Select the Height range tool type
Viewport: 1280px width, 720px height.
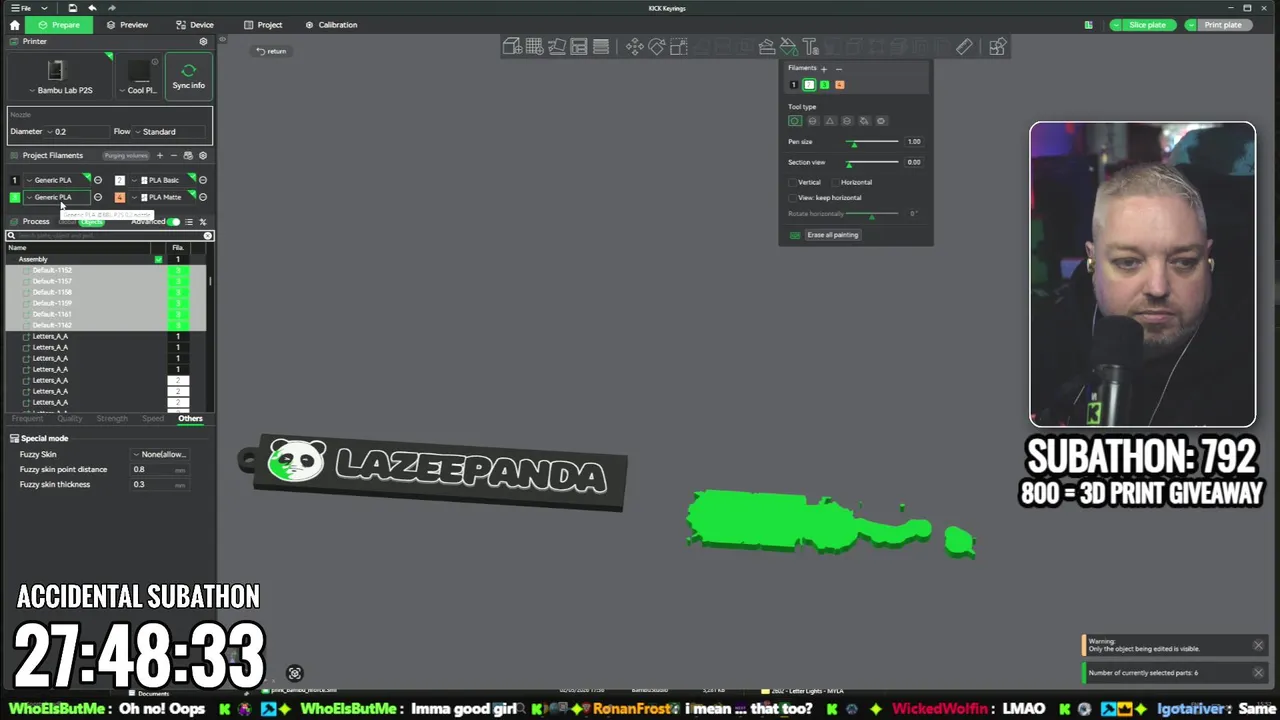[846, 121]
